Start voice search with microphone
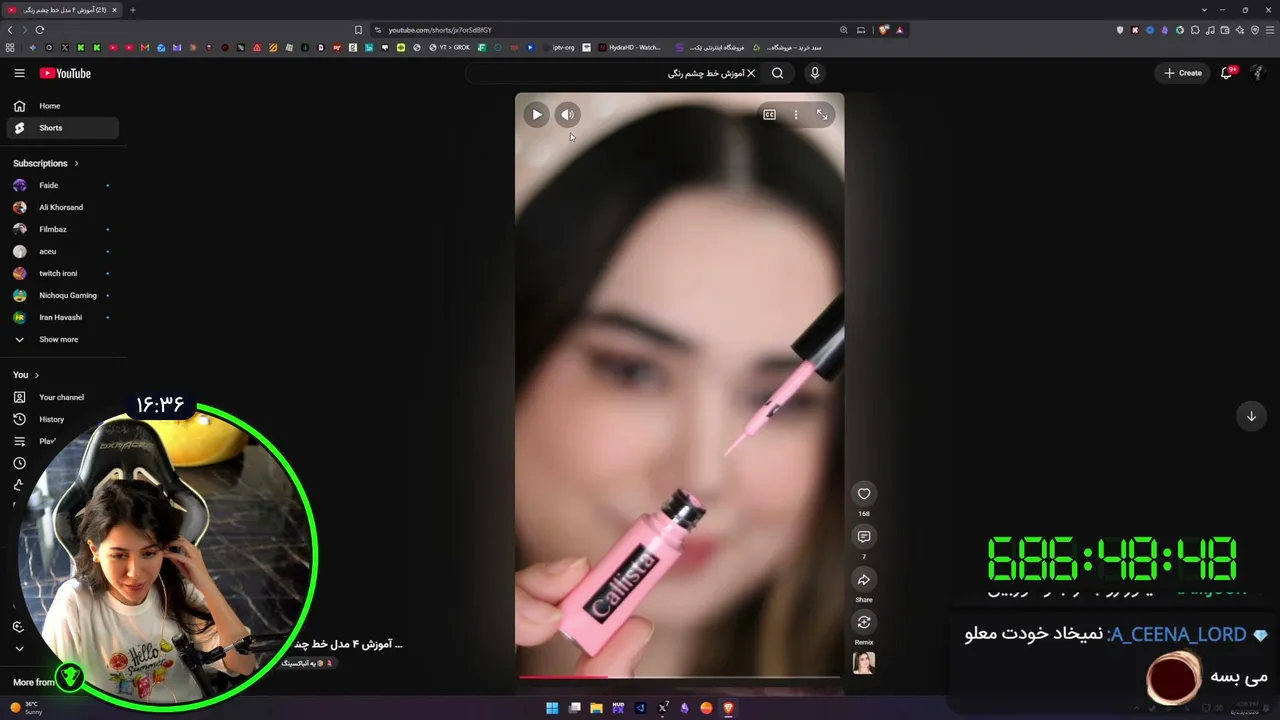 click(815, 73)
